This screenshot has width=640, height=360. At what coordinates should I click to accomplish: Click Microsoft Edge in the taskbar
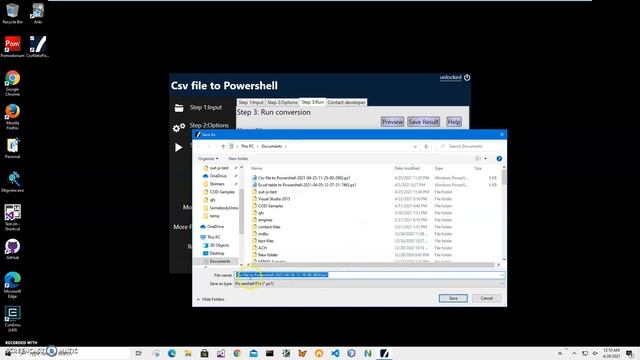[172, 353]
